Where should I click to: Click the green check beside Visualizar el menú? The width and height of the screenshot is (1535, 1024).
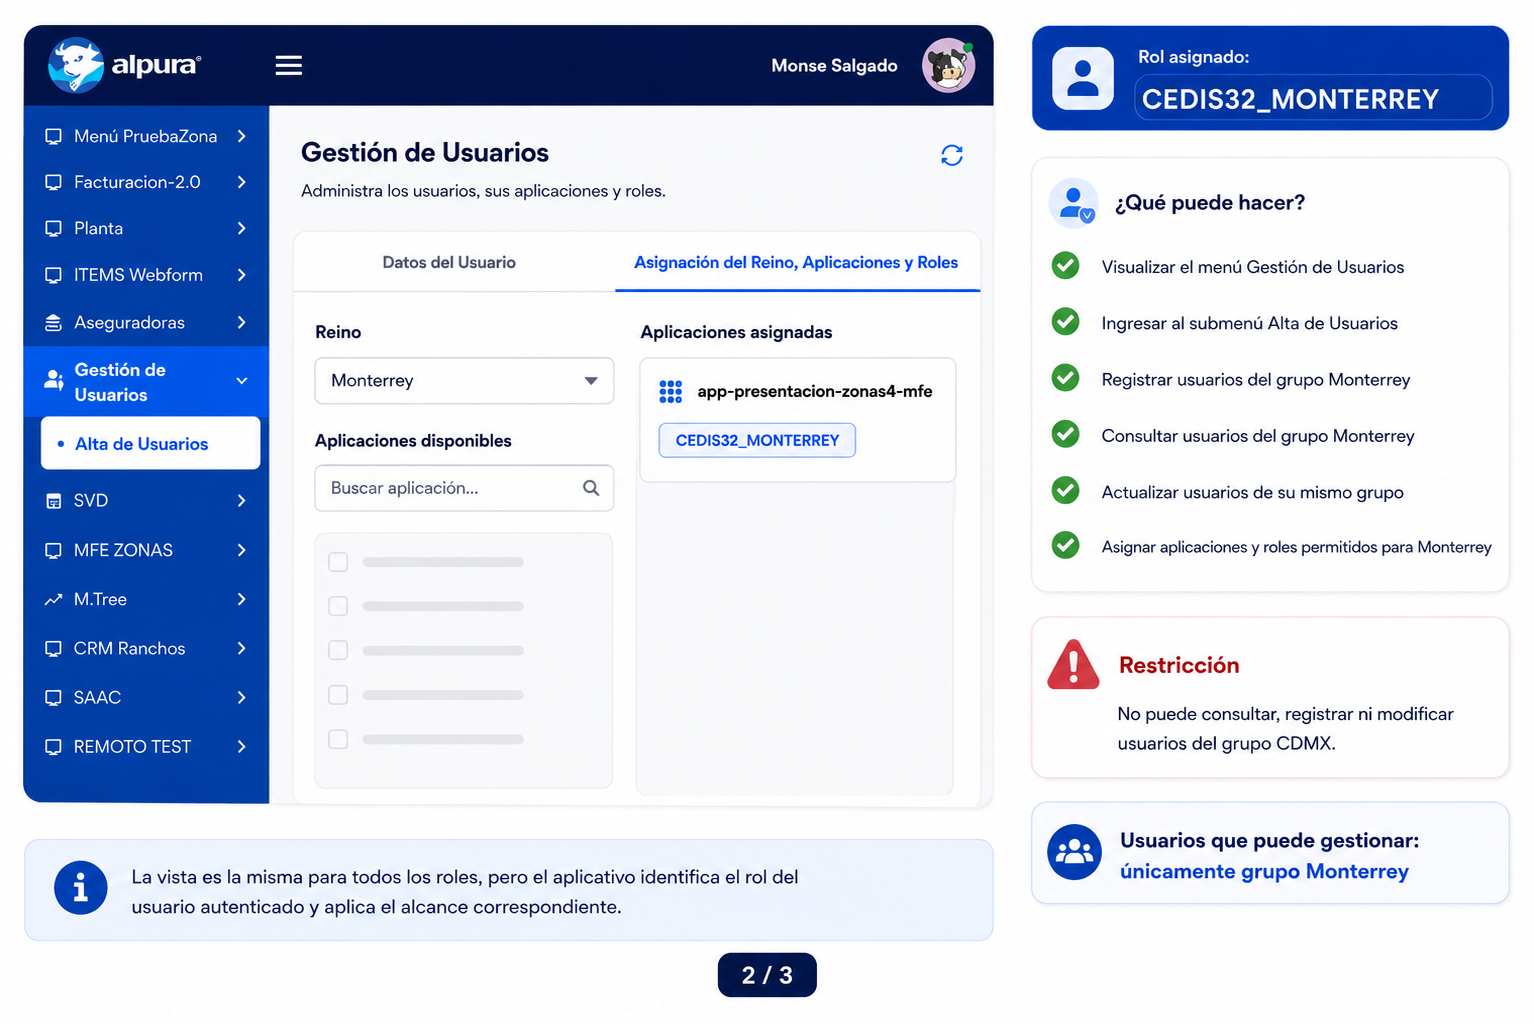tap(1066, 266)
